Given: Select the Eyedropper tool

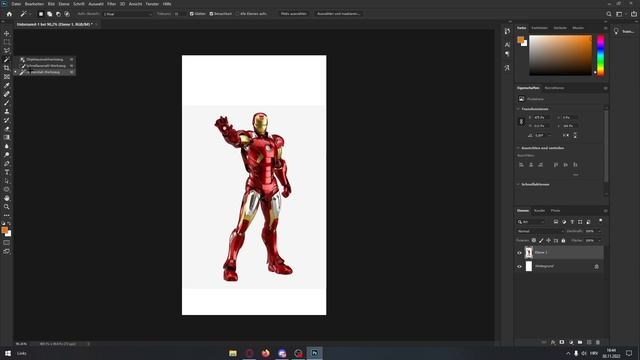Looking at the screenshot, I should (x=7, y=85).
